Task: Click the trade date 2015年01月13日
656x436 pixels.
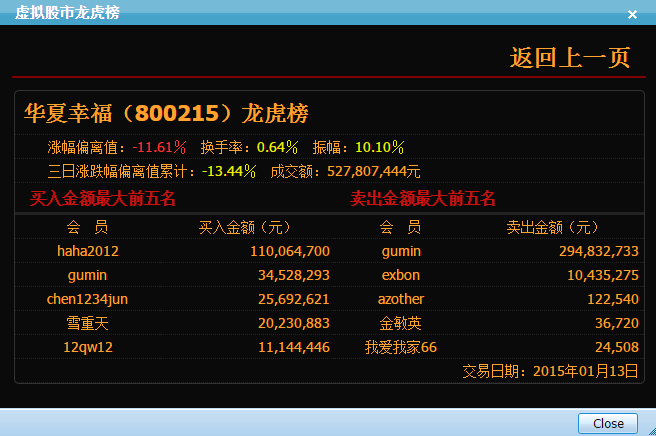Action: (x=585, y=371)
